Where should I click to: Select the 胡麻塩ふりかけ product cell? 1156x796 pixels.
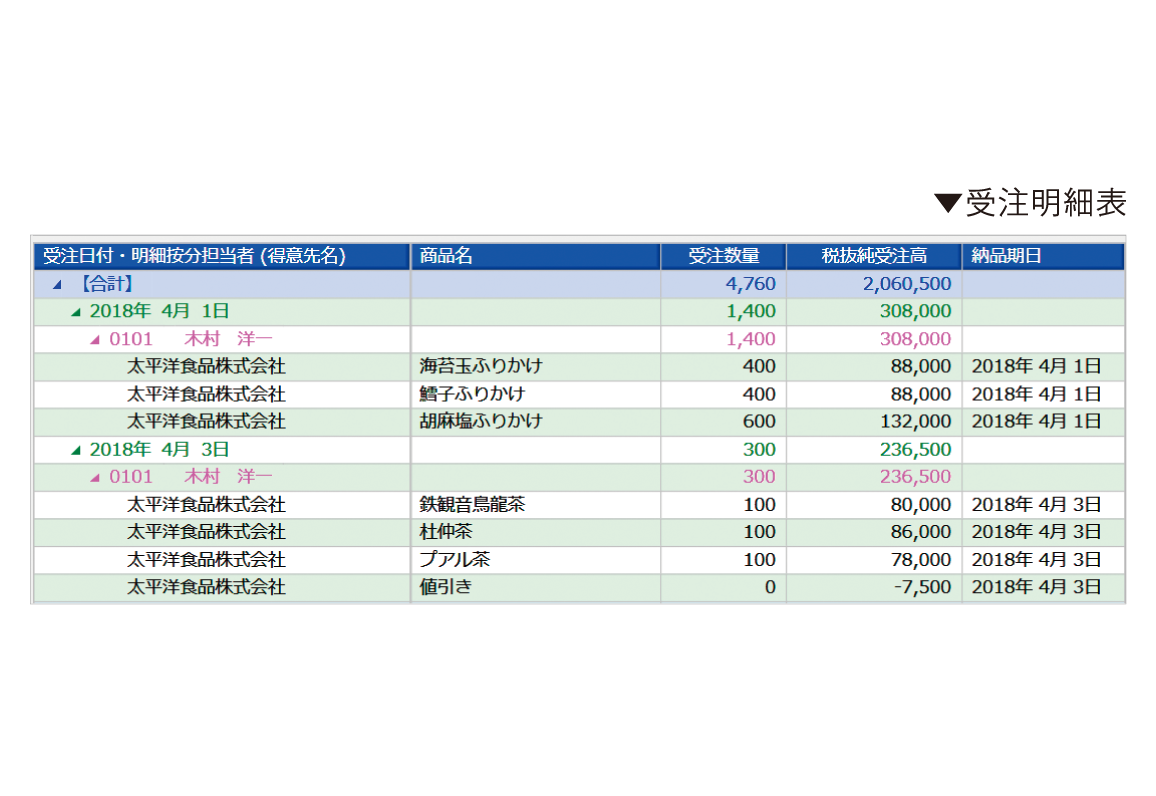coord(535,422)
